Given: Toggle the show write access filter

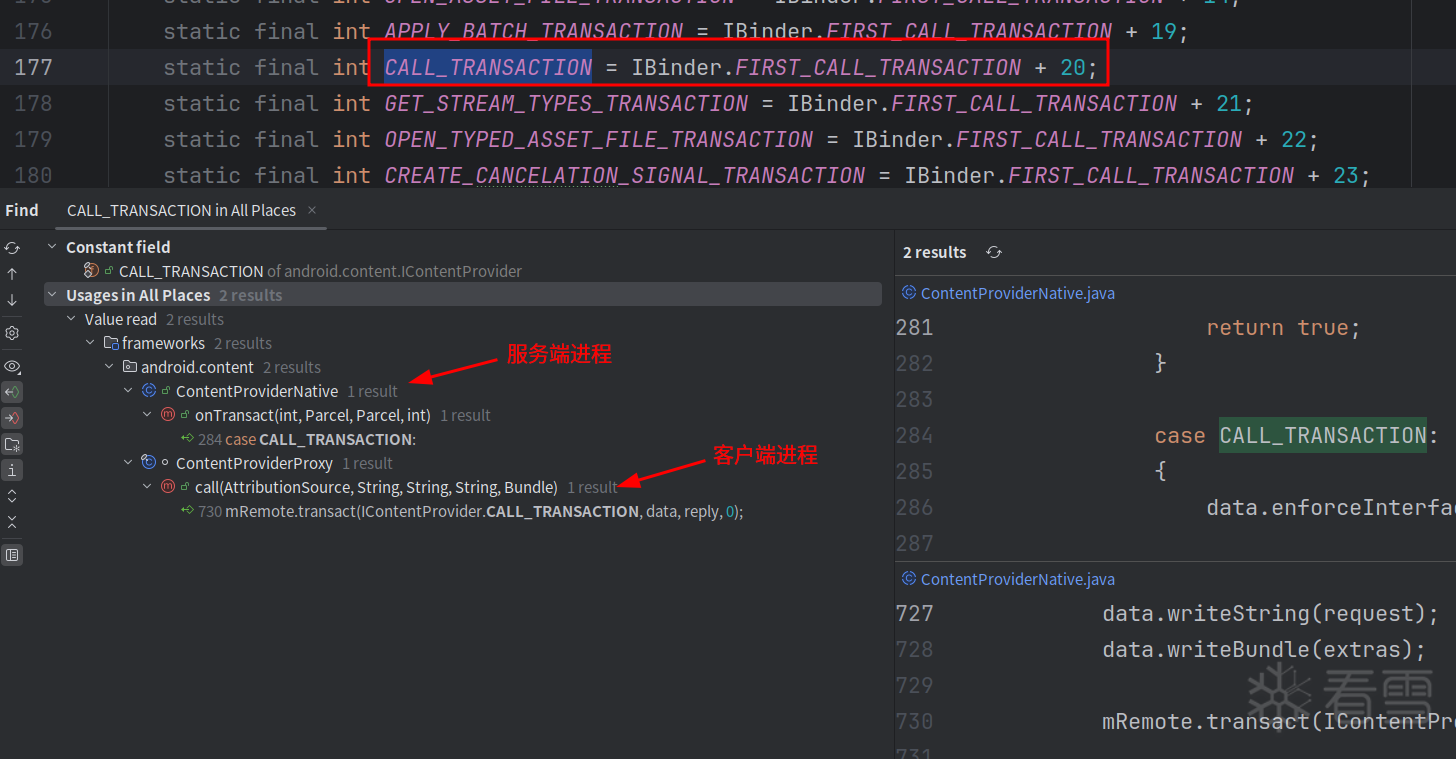Looking at the screenshot, I should coord(12,418).
